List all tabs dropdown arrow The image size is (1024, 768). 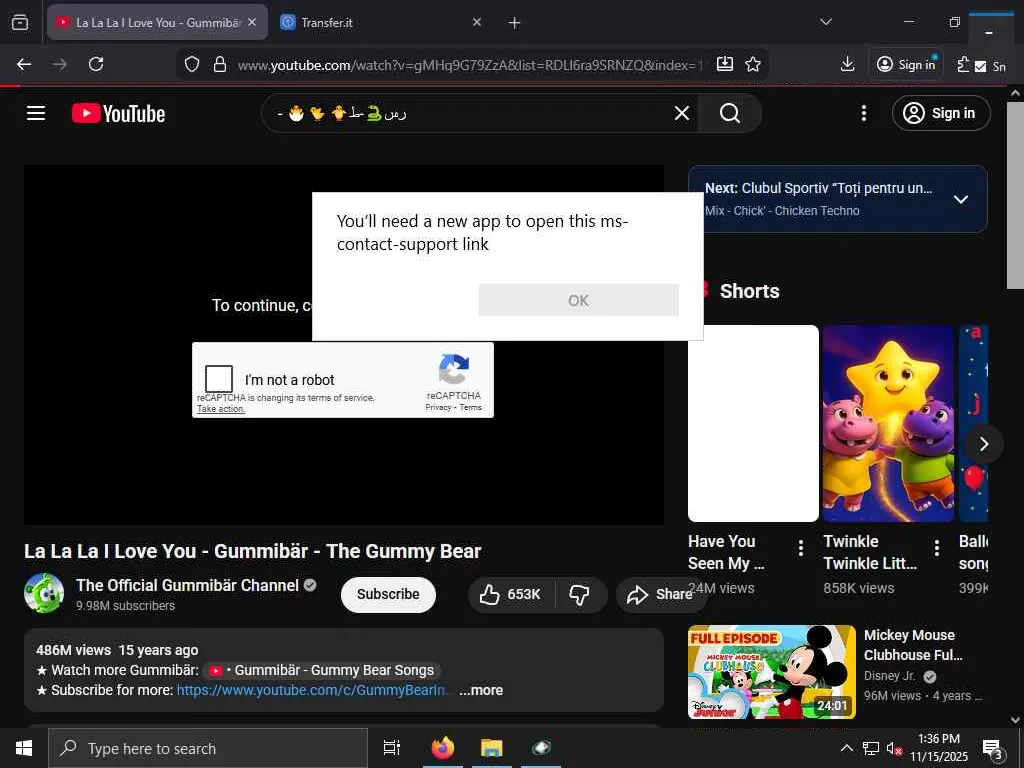tap(825, 22)
